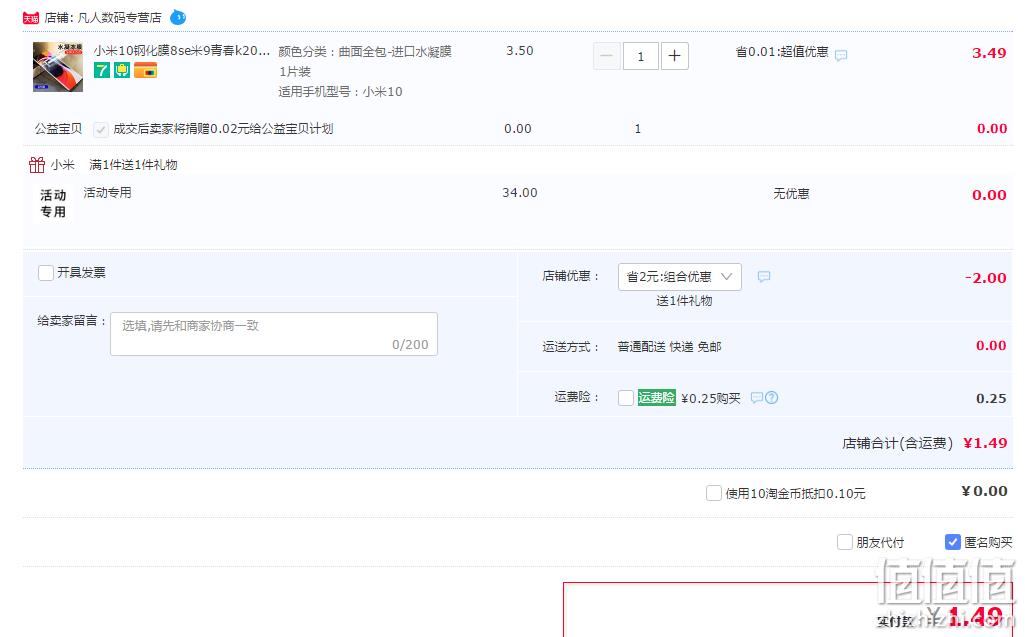Click the 公益宝贝 row label

click(58, 129)
